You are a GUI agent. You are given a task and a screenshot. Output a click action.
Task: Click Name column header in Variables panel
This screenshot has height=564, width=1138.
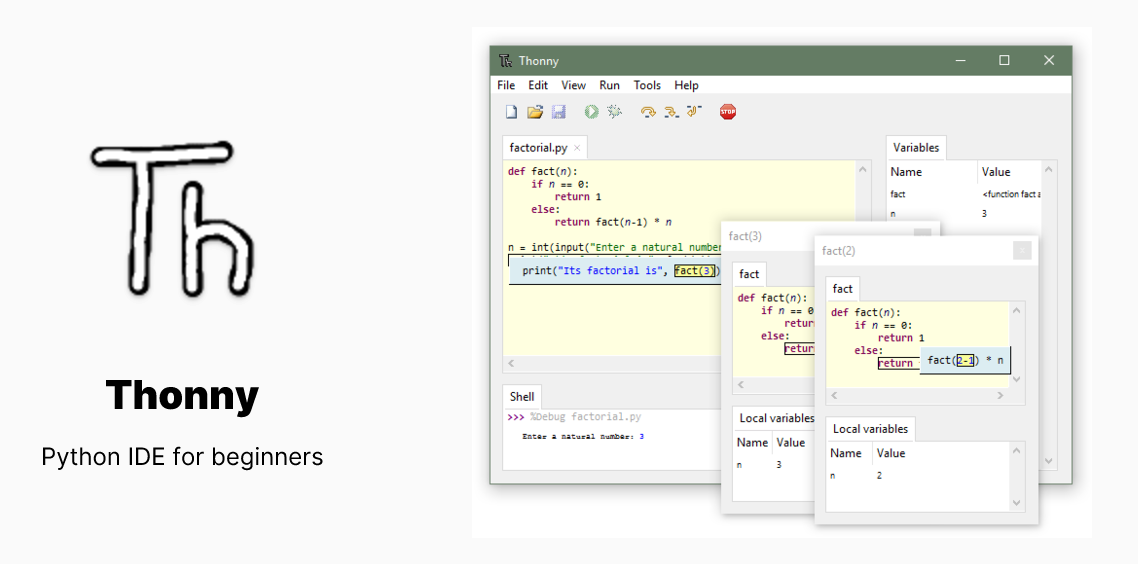coord(906,172)
